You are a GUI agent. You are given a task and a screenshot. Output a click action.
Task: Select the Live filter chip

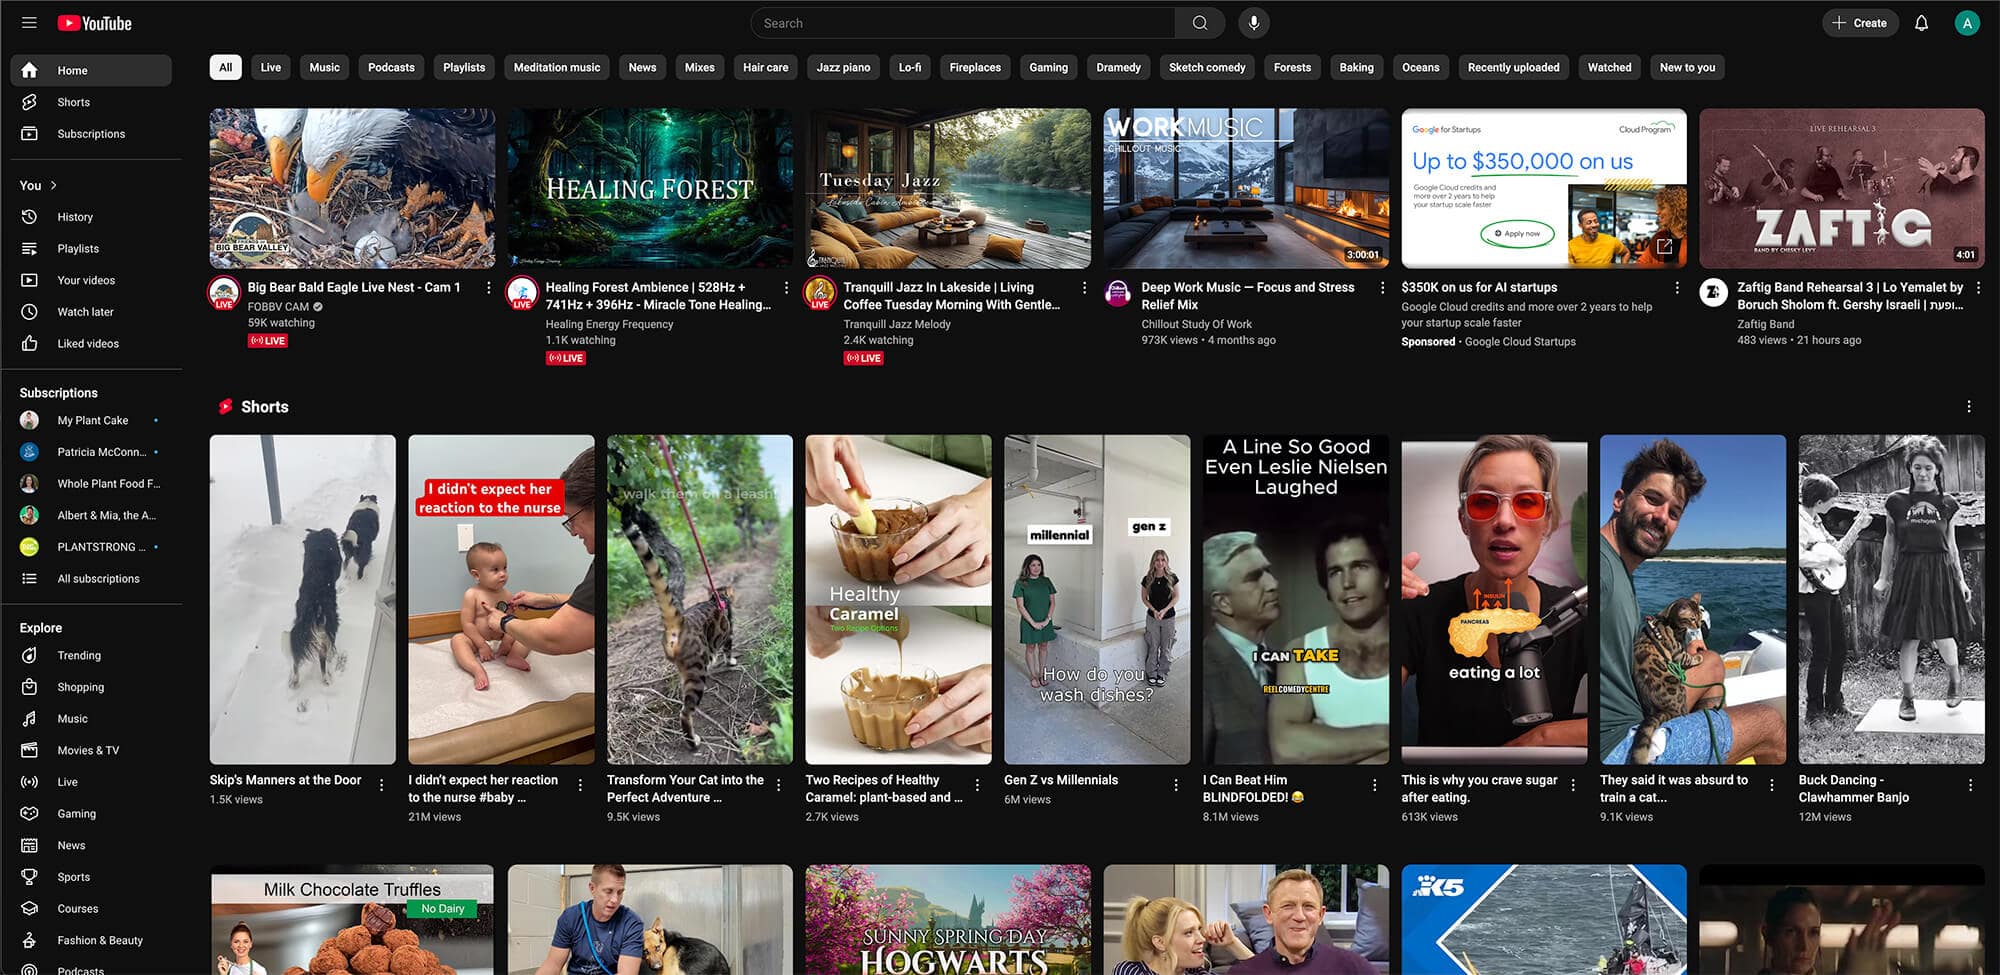(271, 67)
